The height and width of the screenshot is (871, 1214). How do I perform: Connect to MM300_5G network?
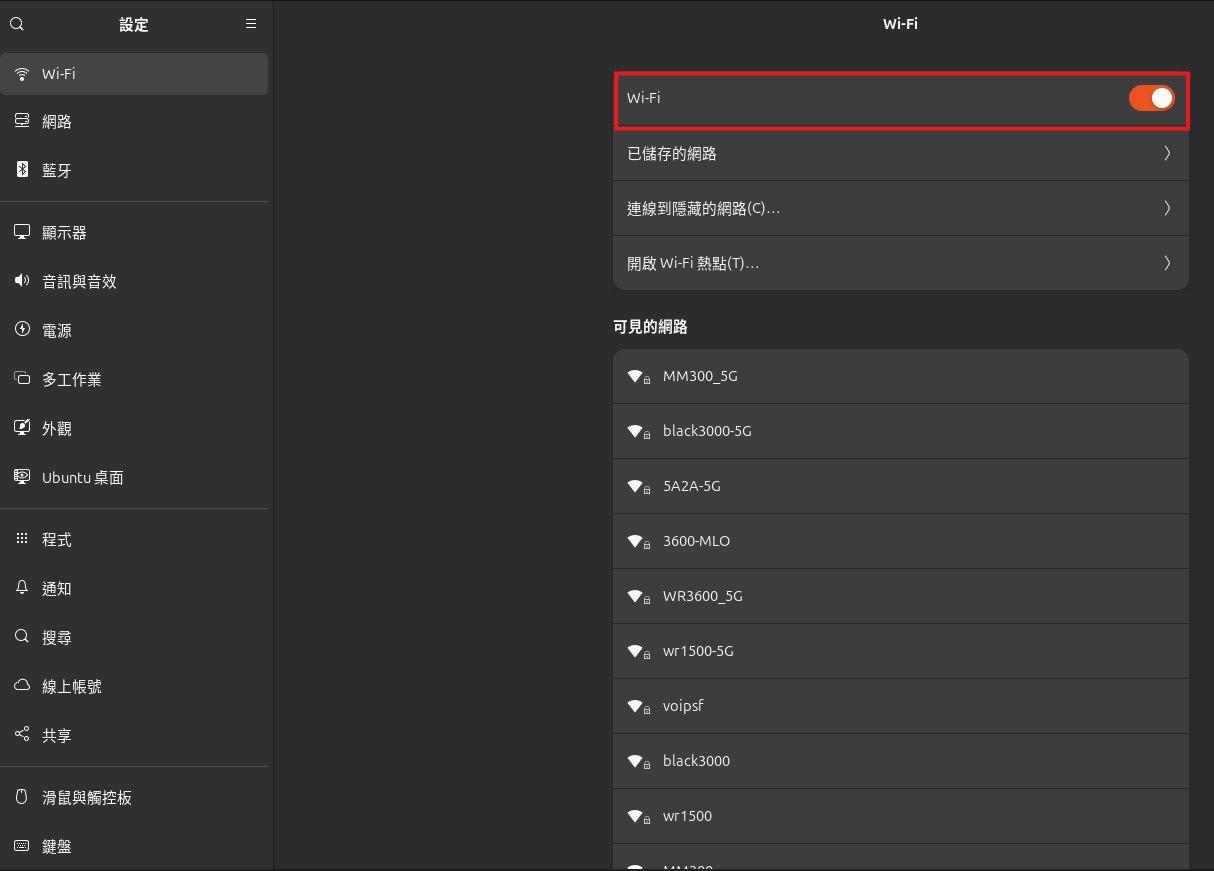(900, 376)
